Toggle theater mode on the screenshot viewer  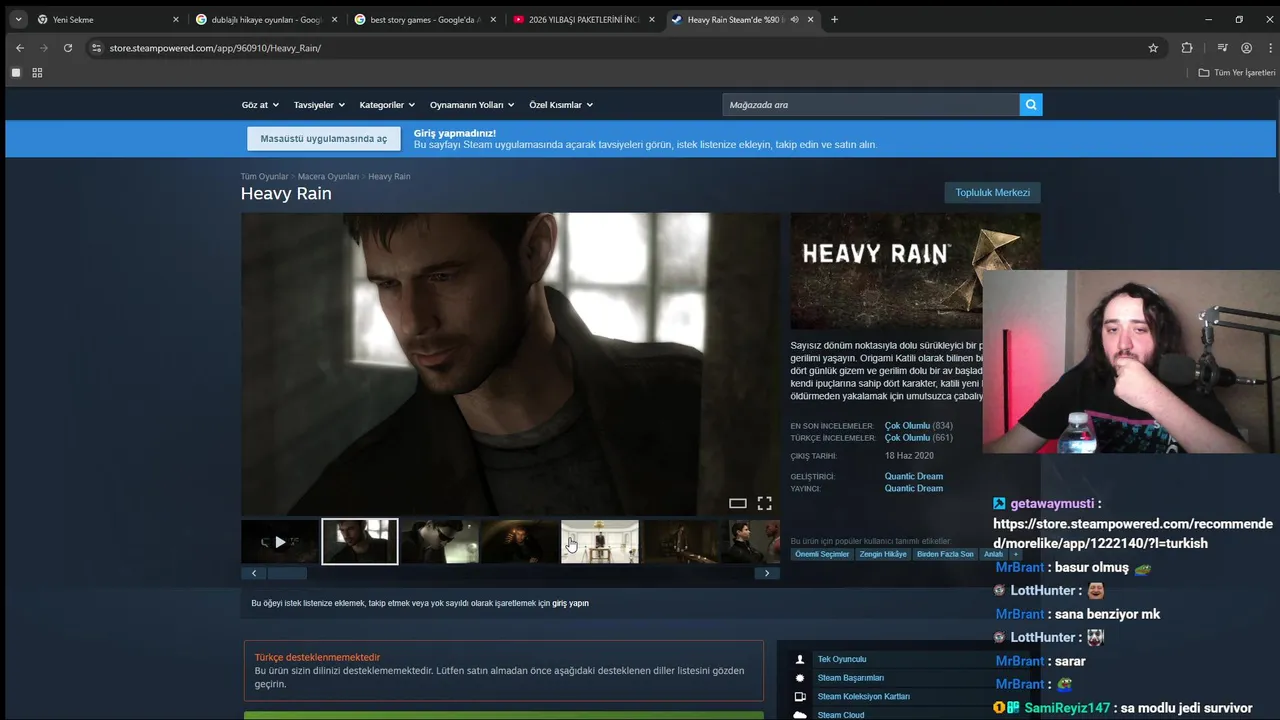pyautogui.click(x=738, y=503)
